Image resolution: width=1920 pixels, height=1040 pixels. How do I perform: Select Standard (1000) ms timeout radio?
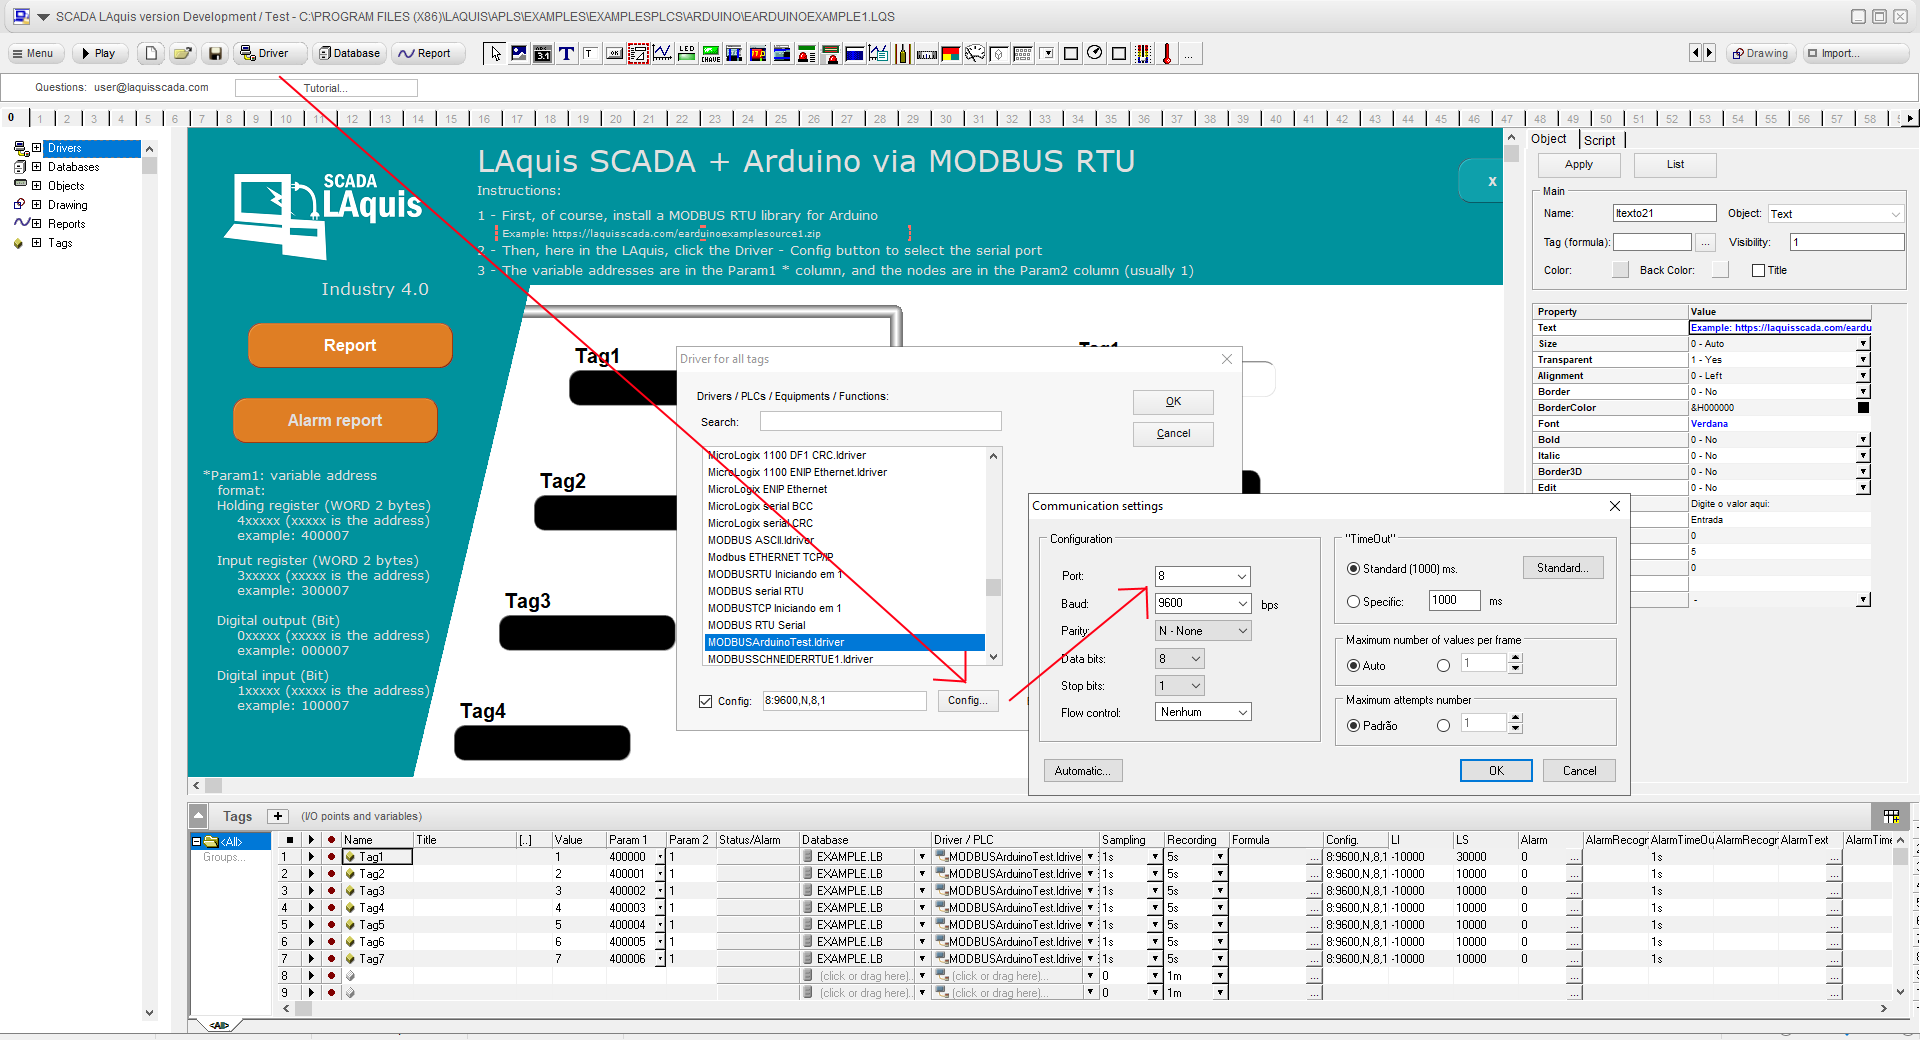tap(1353, 569)
